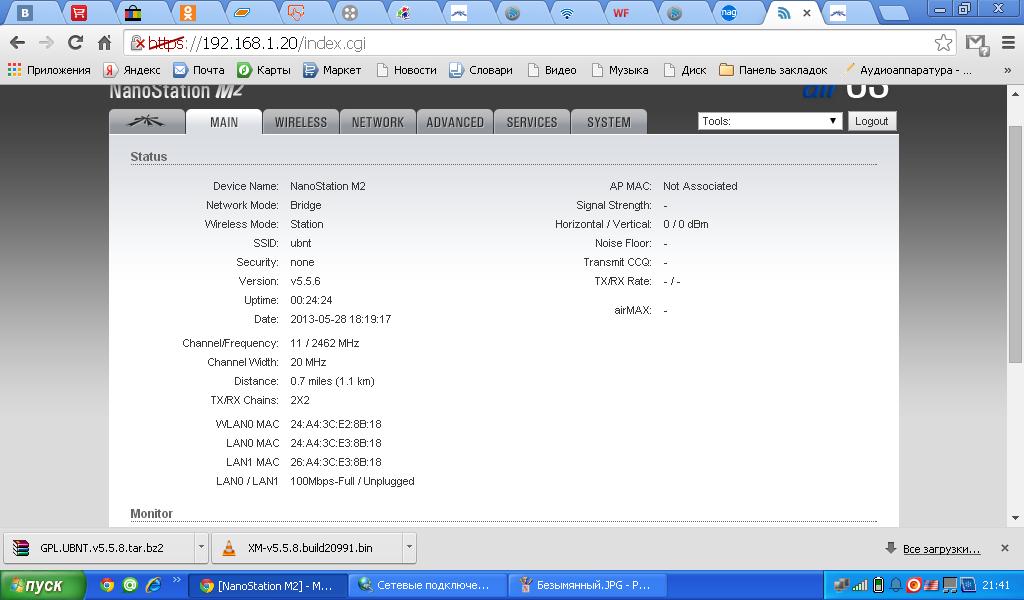Screen dimensions: 1024x600
Task: Open the Chrome hamburger menu
Action: (x=1008, y=43)
